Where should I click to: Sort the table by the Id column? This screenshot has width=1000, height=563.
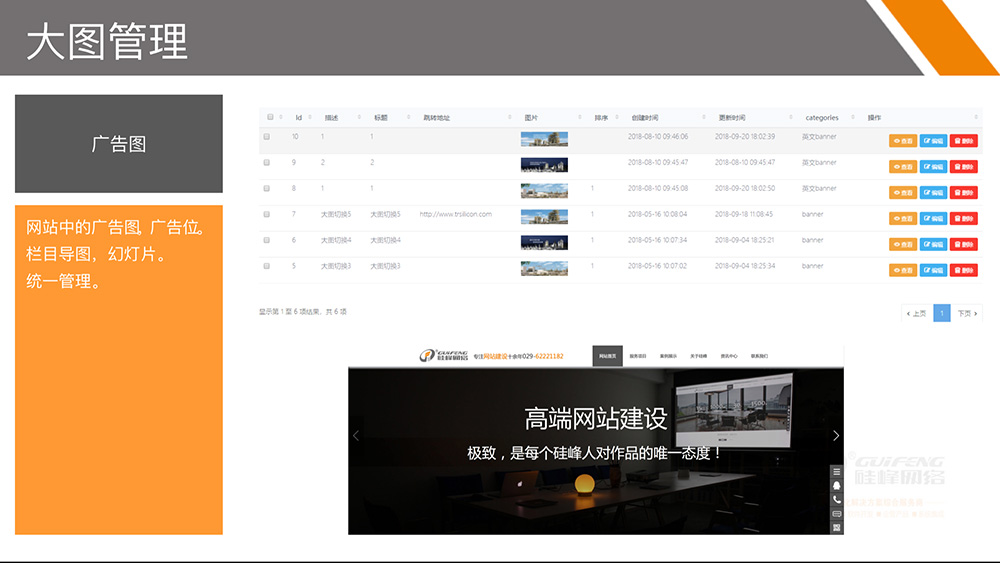coord(299,117)
